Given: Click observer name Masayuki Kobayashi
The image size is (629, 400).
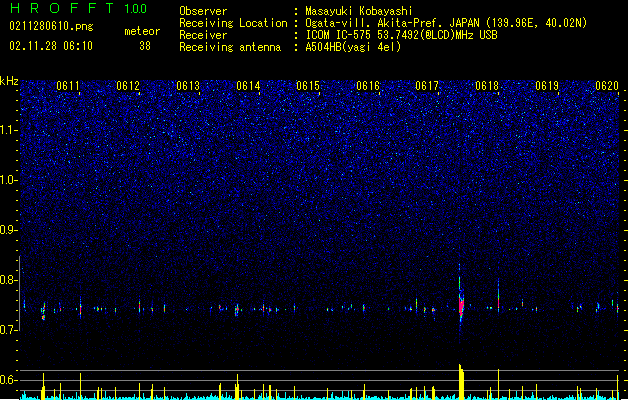Looking at the screenshot, I should (359, 11).
